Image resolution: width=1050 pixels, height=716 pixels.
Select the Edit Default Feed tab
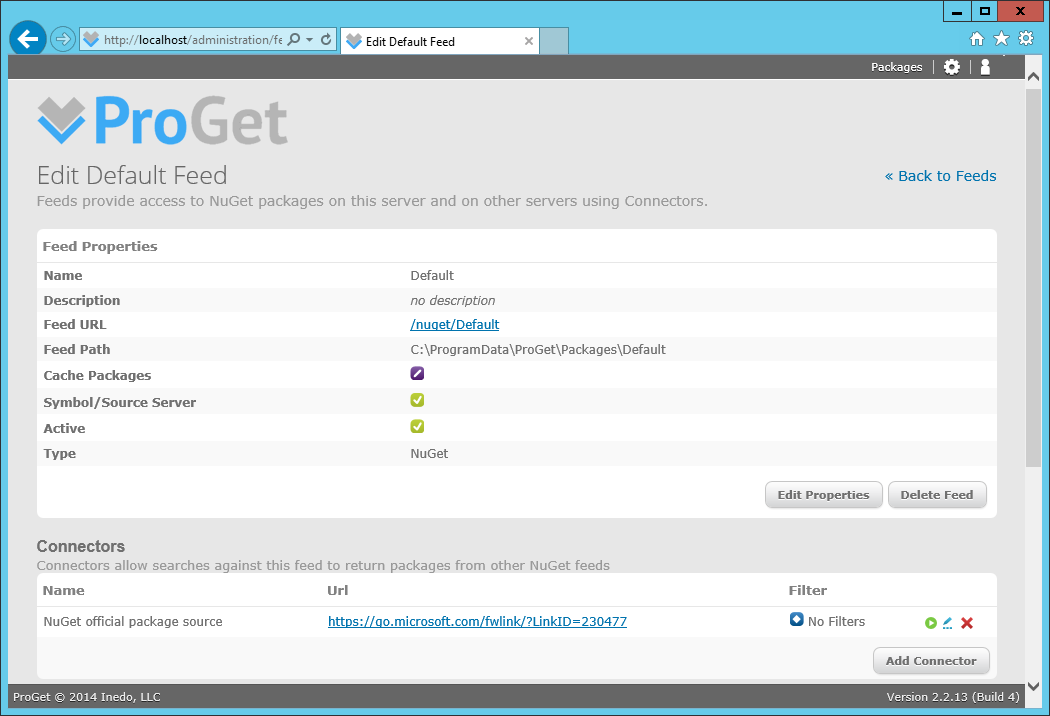[439, 41]
